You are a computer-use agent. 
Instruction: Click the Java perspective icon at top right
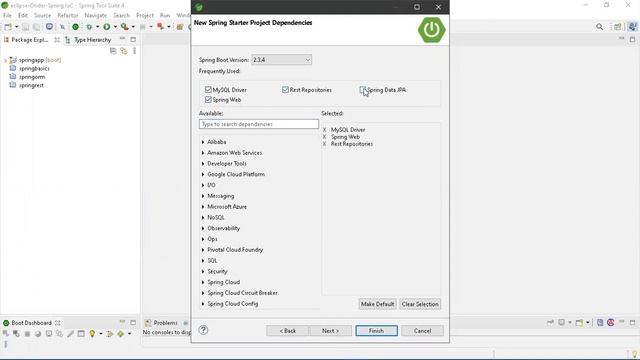click(633, 27)
